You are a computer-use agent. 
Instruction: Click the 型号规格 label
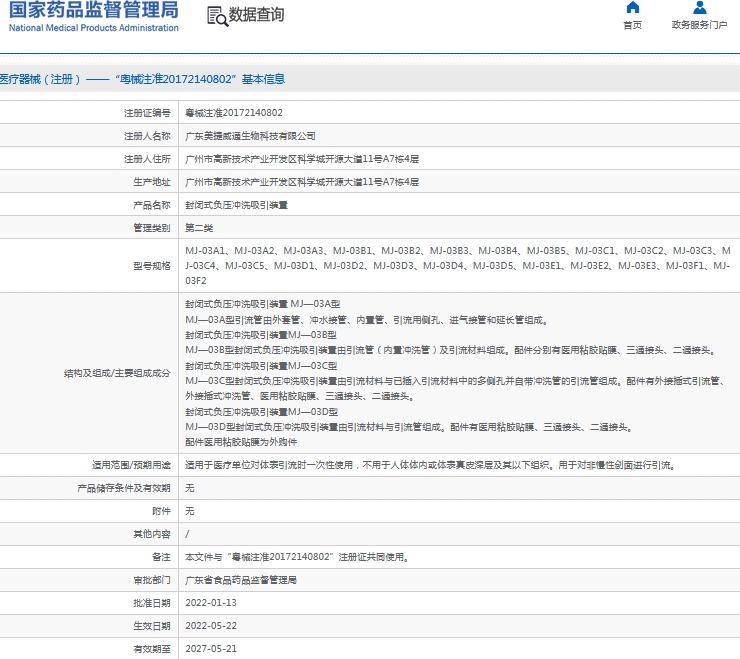151,266
